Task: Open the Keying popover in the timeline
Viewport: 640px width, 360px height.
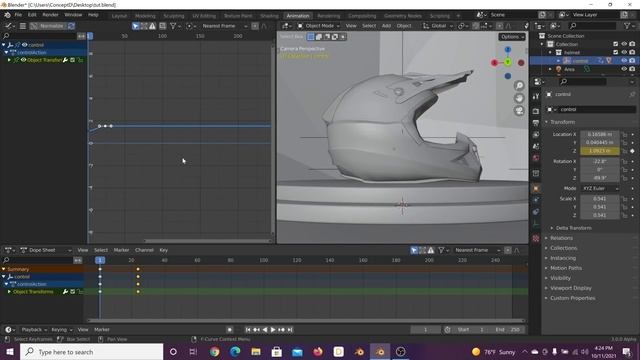Action: coord(61,330)
